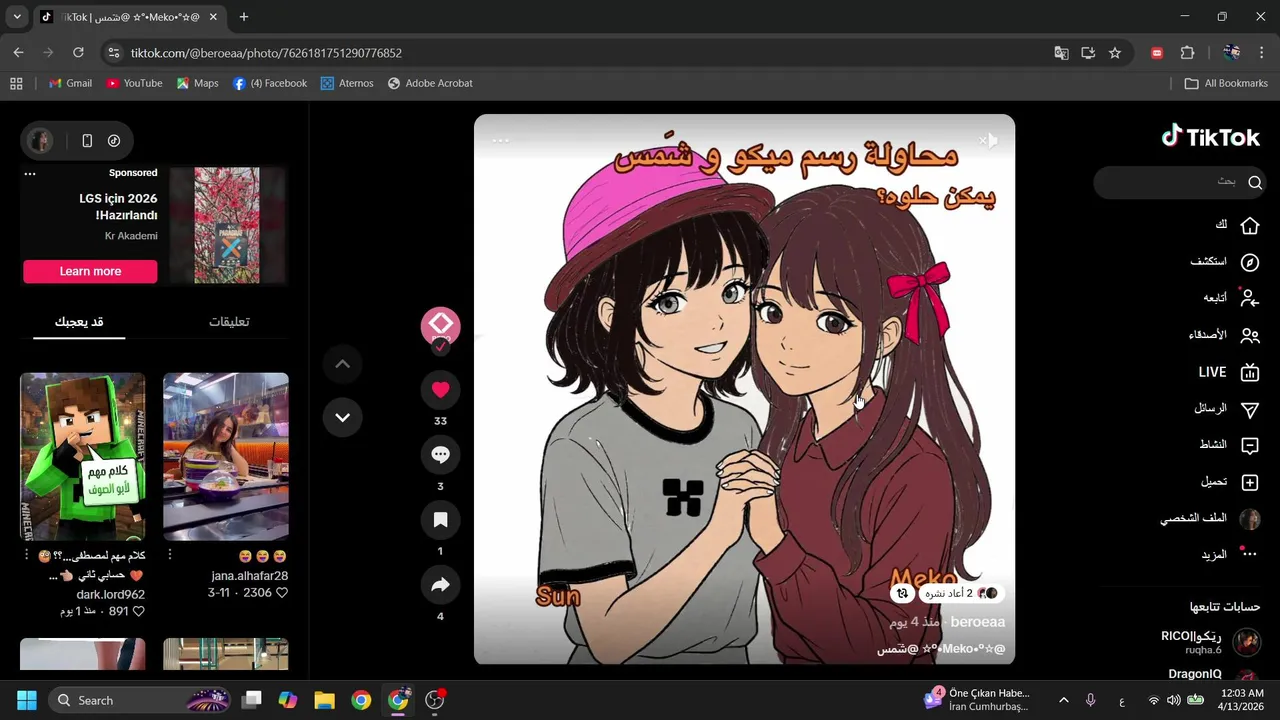Open the Upload plus icon

click(x=1249, y=482)
